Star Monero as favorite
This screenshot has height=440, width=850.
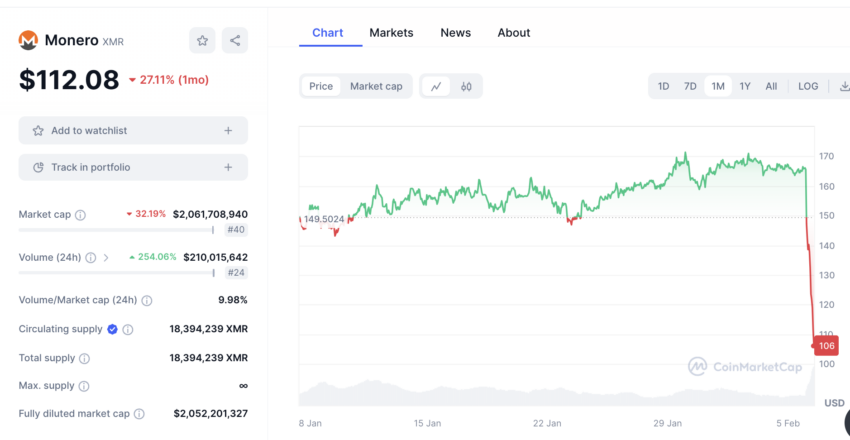[x=202, y=40]
